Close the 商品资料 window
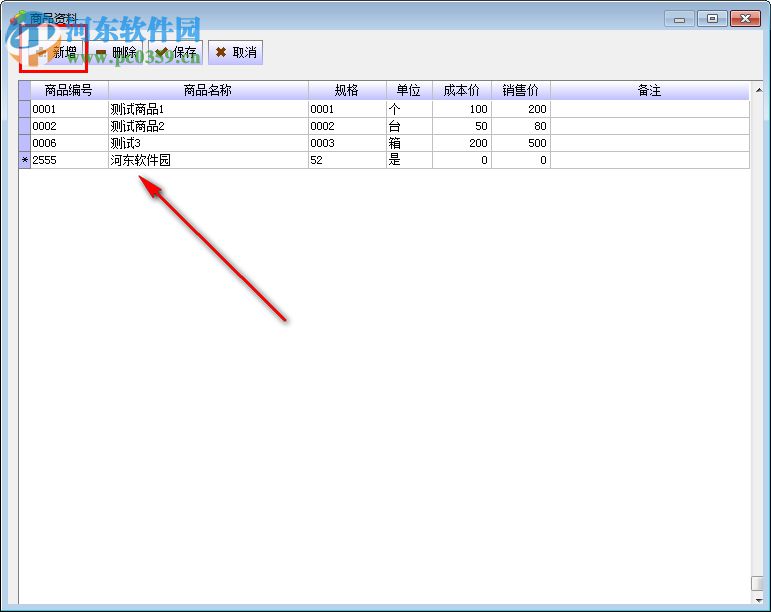 [x=745, y=19]
